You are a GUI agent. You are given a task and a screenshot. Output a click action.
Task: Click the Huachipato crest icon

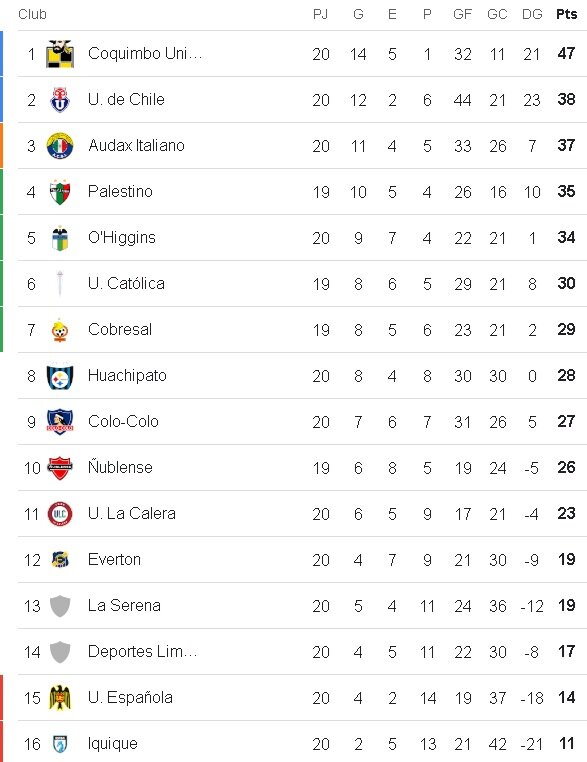60,376
